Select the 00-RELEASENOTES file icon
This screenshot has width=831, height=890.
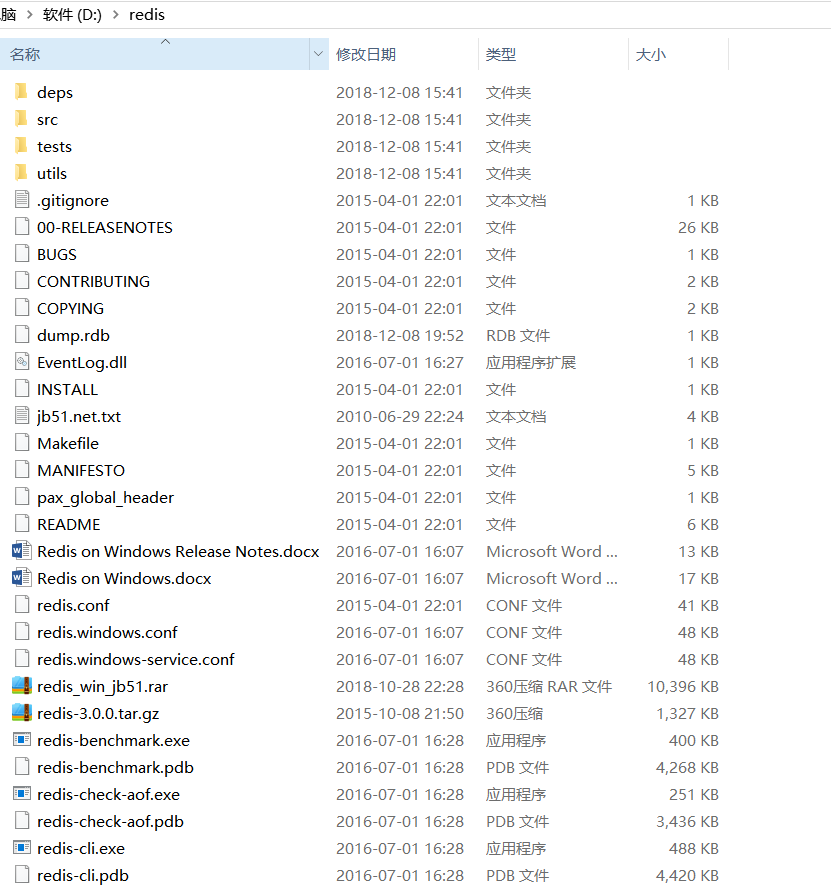pos(22,226)
